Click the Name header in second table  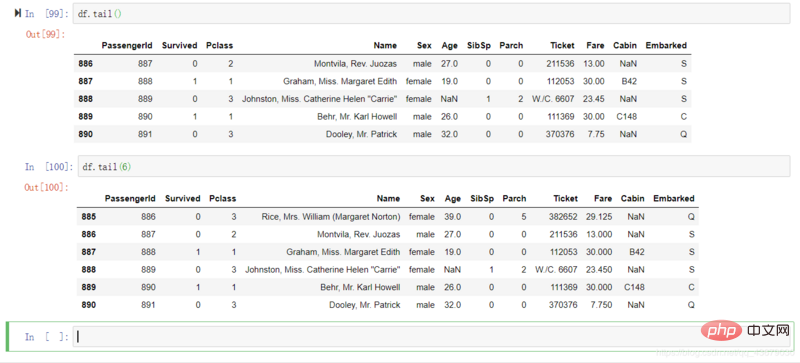click(388, 199)
